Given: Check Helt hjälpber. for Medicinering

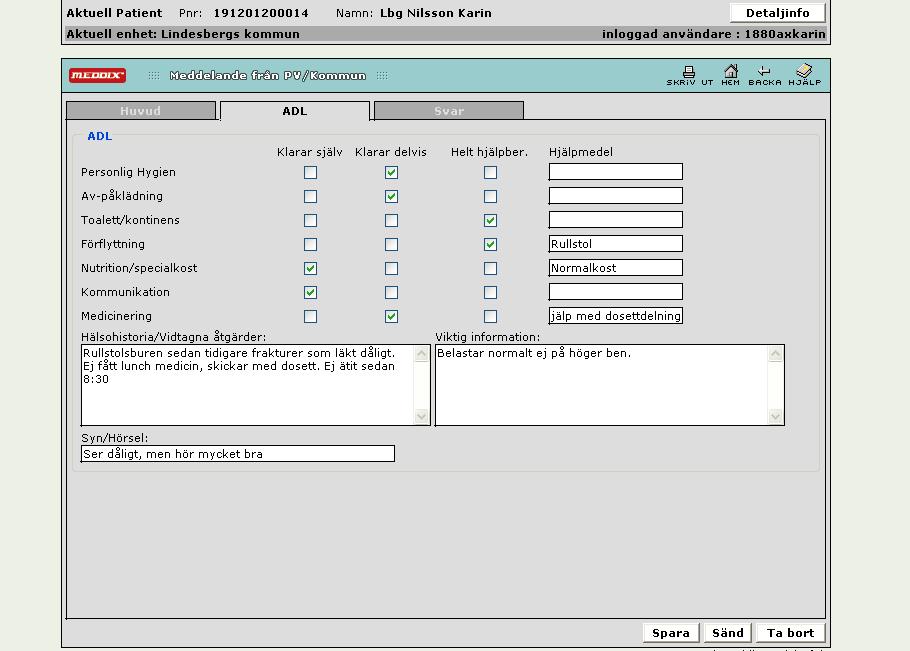Looking at the screenshot, I should pos(490,316).
